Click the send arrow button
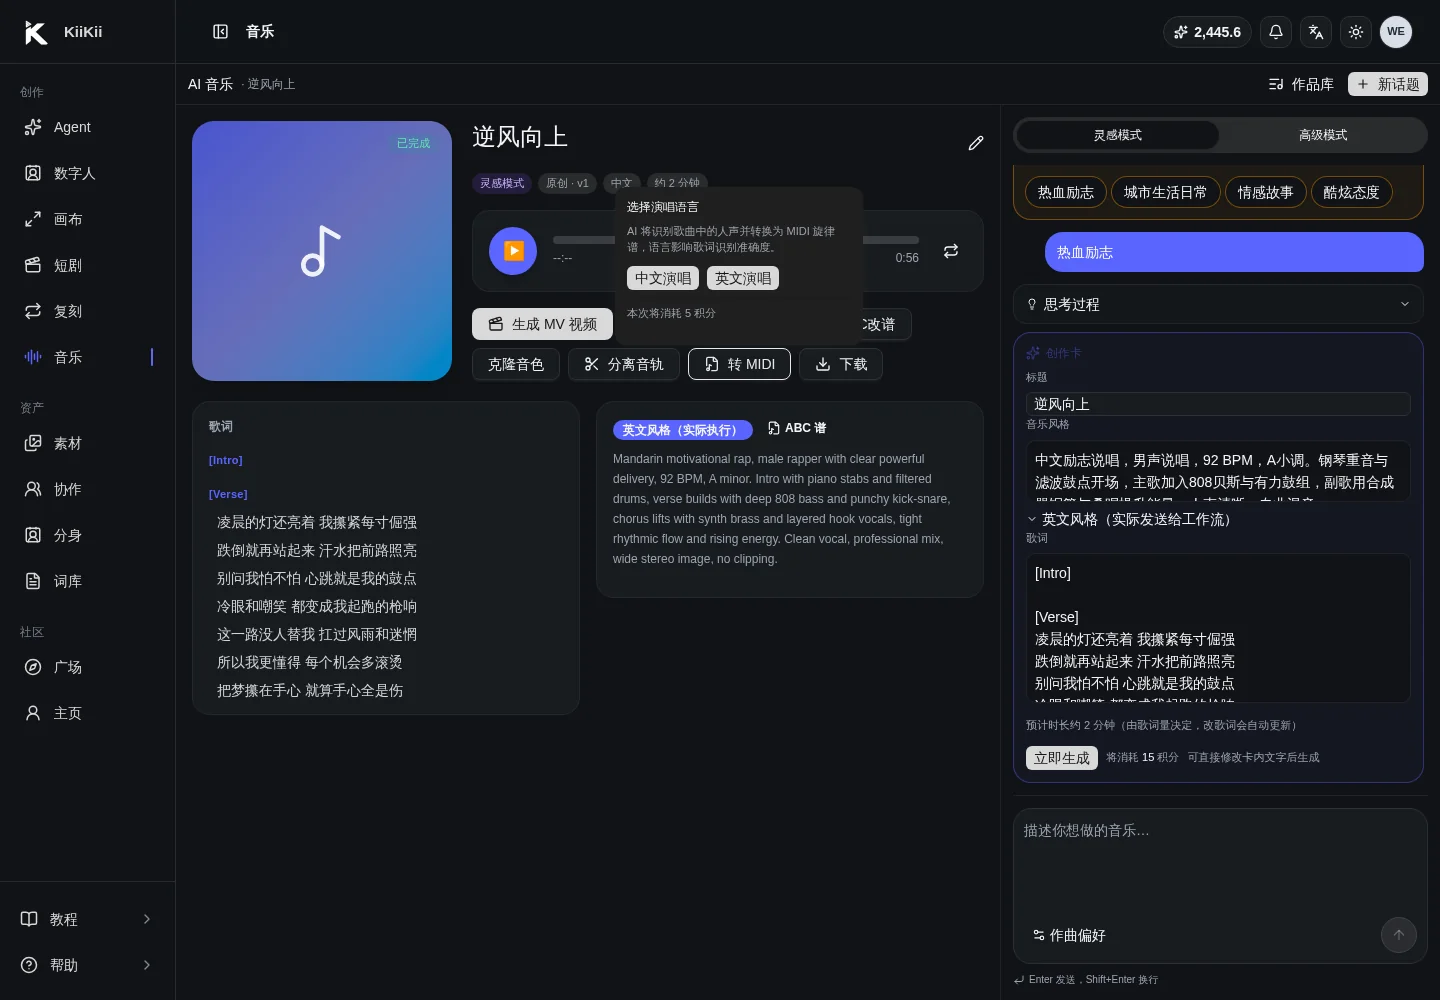 coord(1399,935)
